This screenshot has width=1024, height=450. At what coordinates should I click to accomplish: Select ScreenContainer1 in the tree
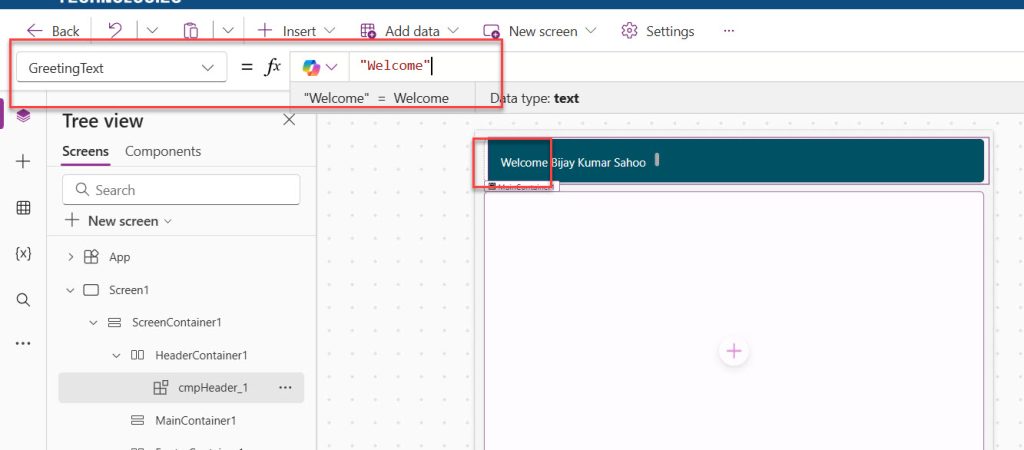177,323
